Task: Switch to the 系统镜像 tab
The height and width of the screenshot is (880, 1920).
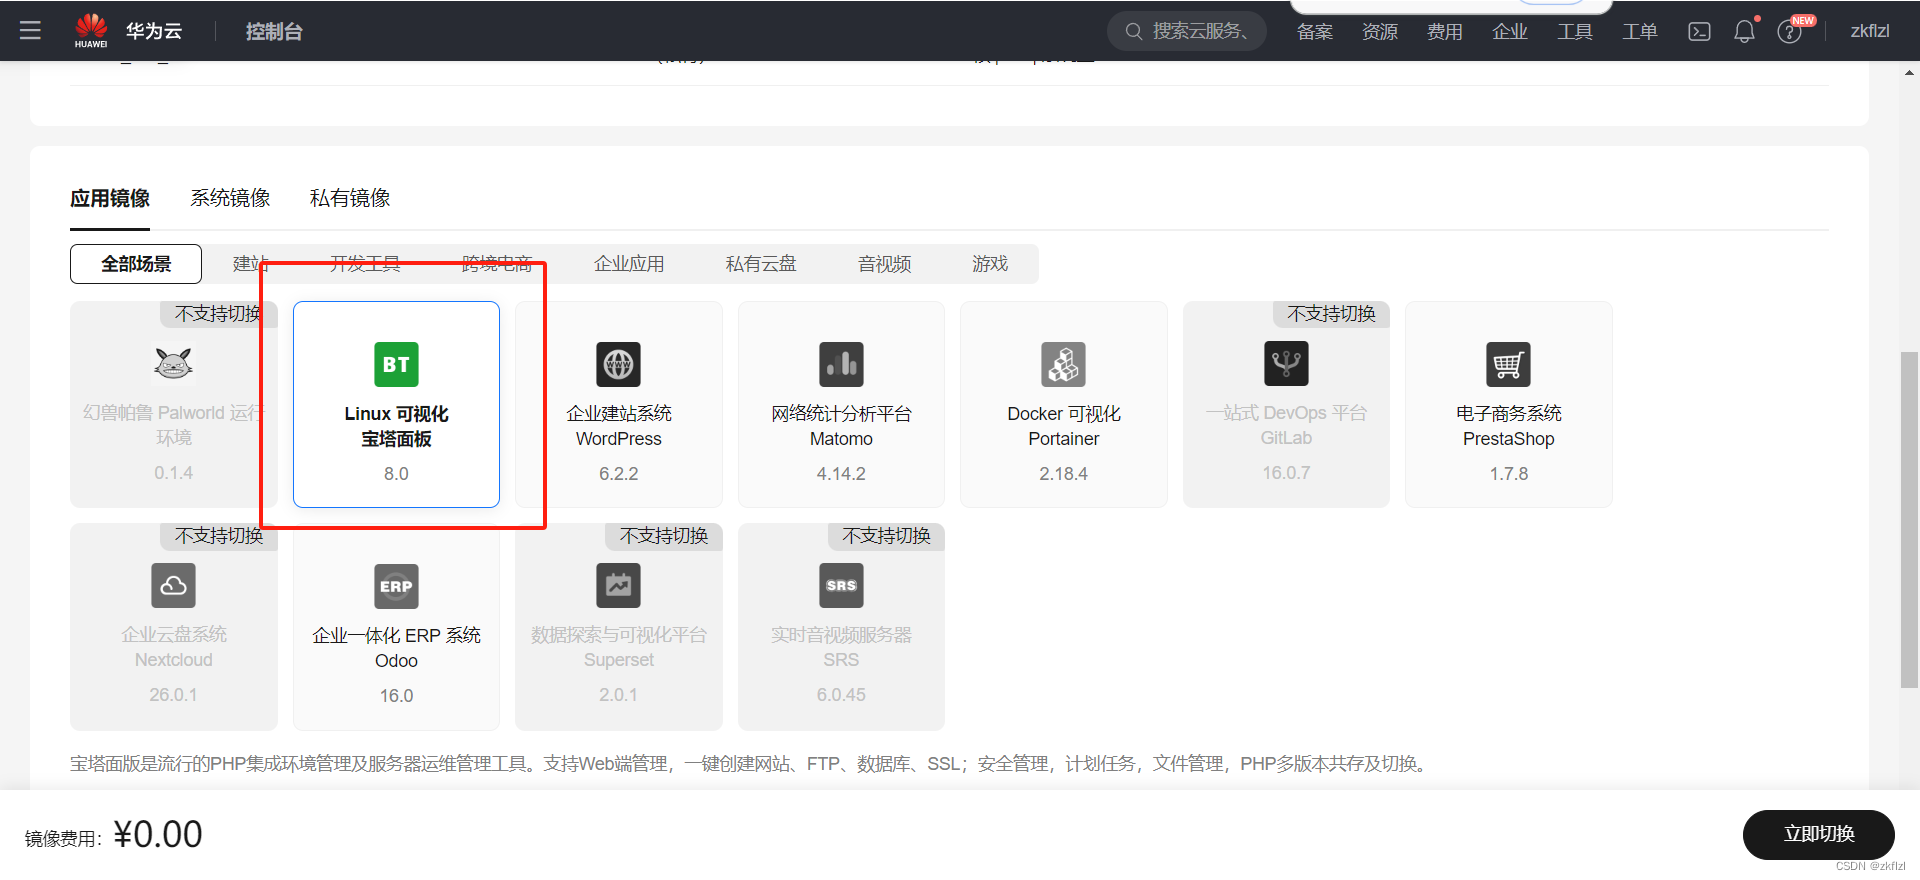Action: coord(230,198)
